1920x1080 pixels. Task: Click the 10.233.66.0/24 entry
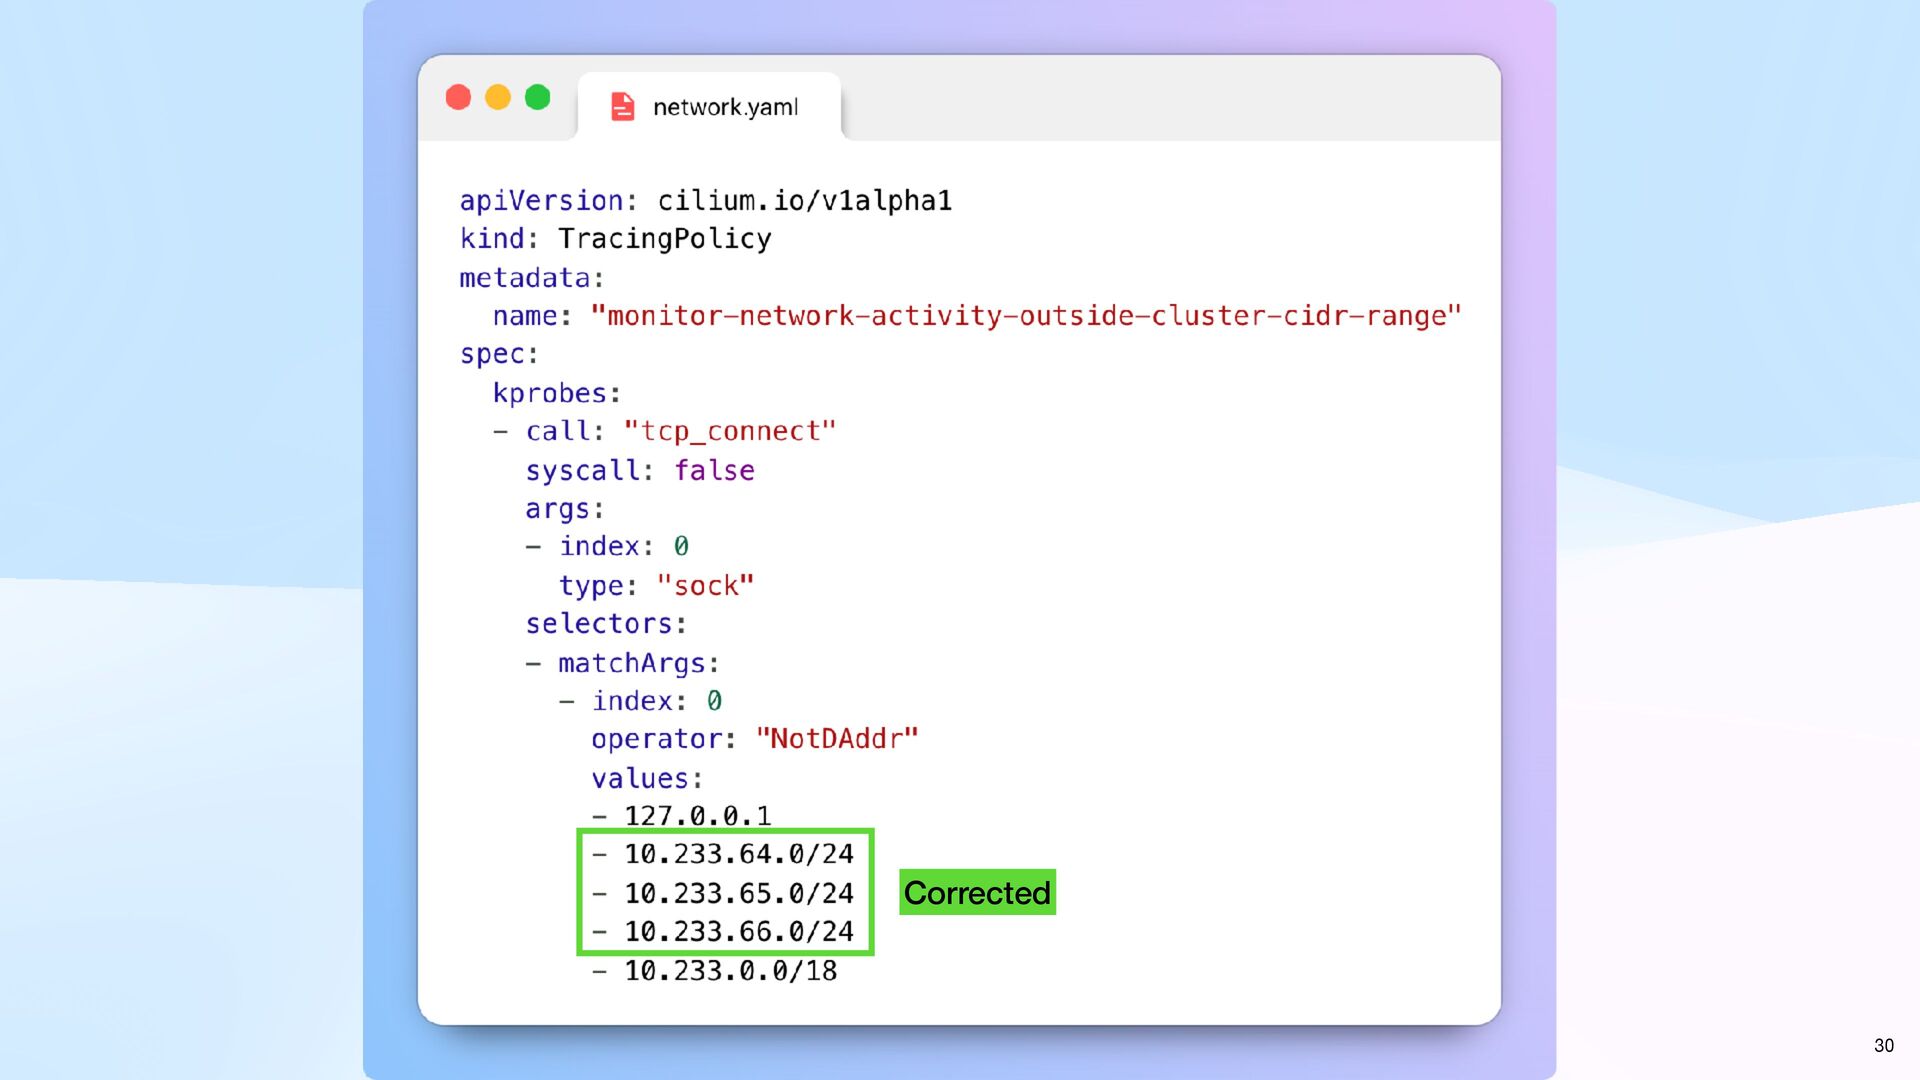click(x=738, y=932)
